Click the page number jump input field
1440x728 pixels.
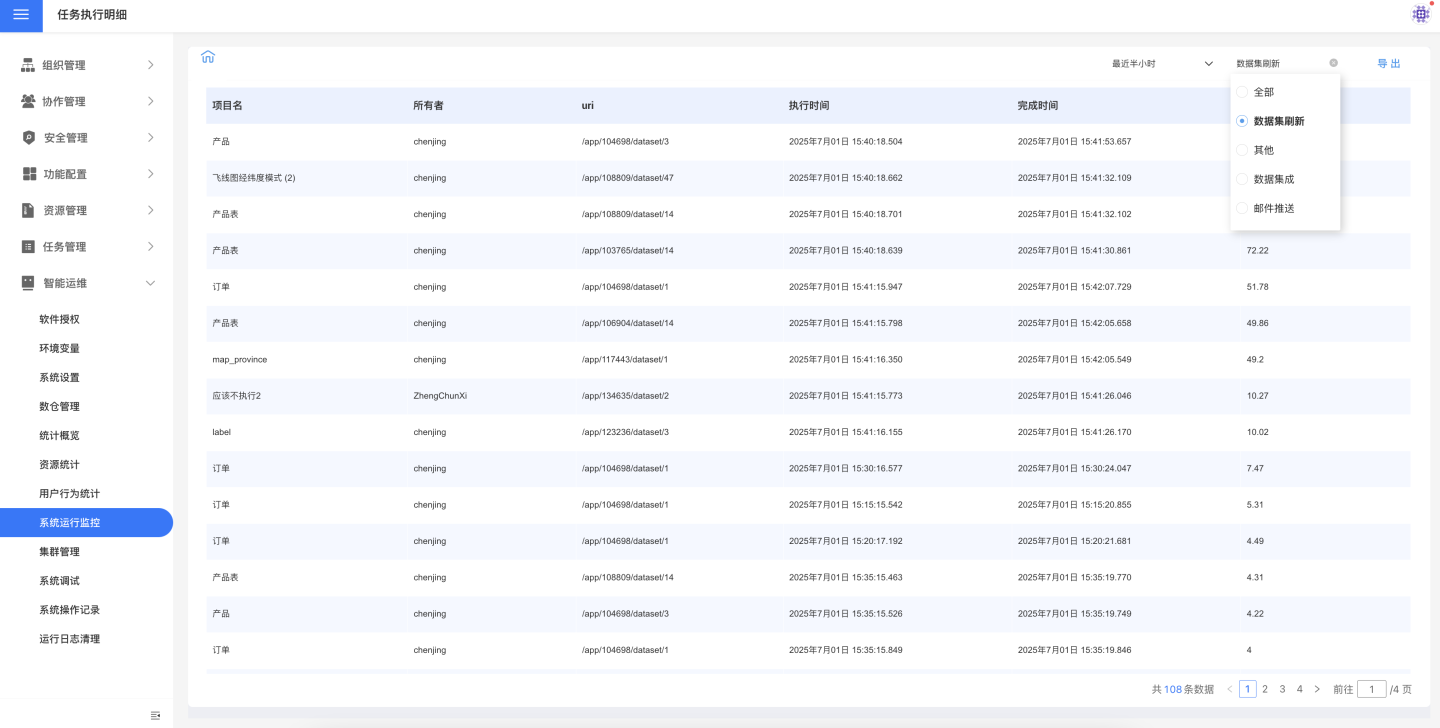tap(1371, 689)
